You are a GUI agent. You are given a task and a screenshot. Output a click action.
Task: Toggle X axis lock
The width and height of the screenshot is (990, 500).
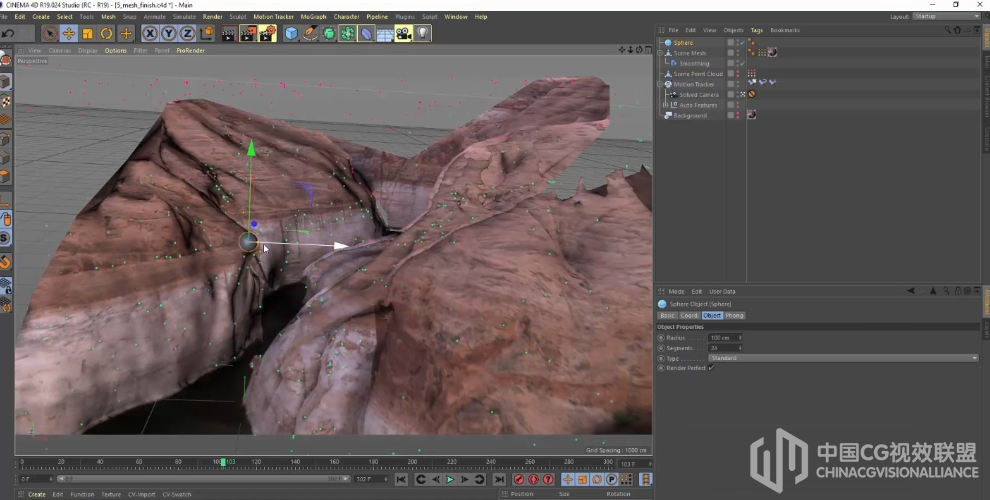pos(150,33)
